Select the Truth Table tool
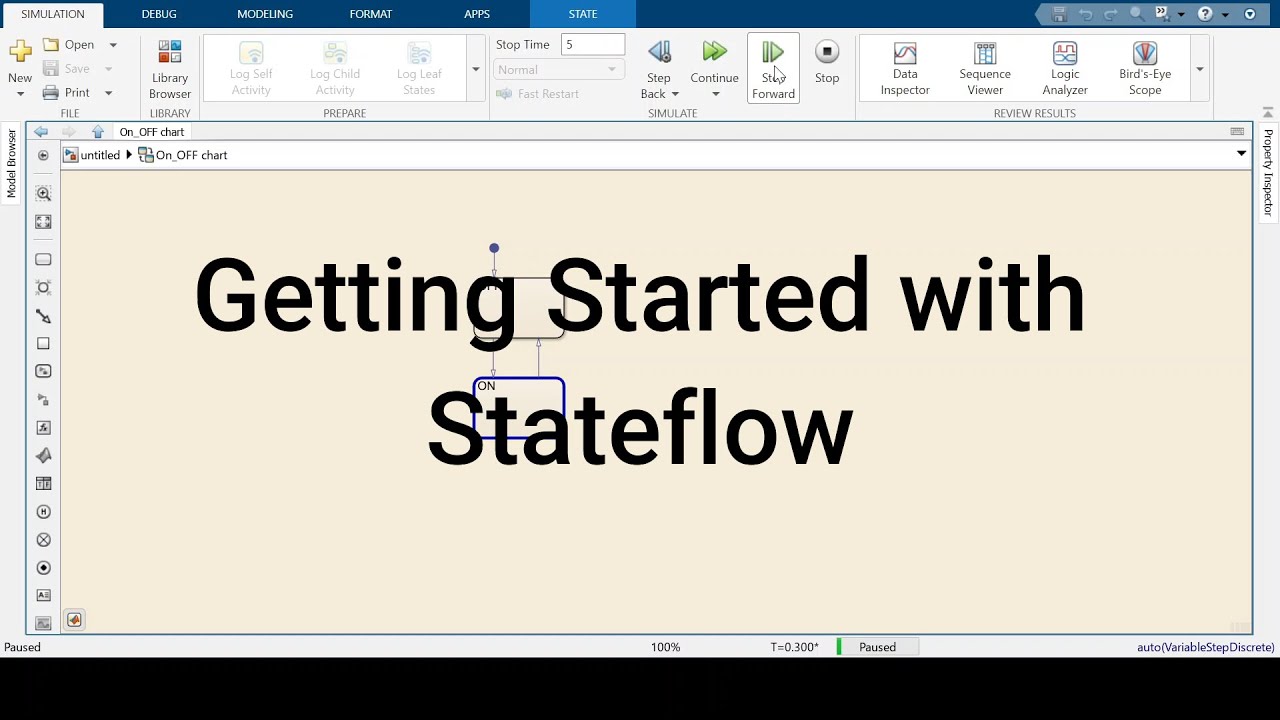Viewport: 1280px width, 720px height. tap(43, 483)
